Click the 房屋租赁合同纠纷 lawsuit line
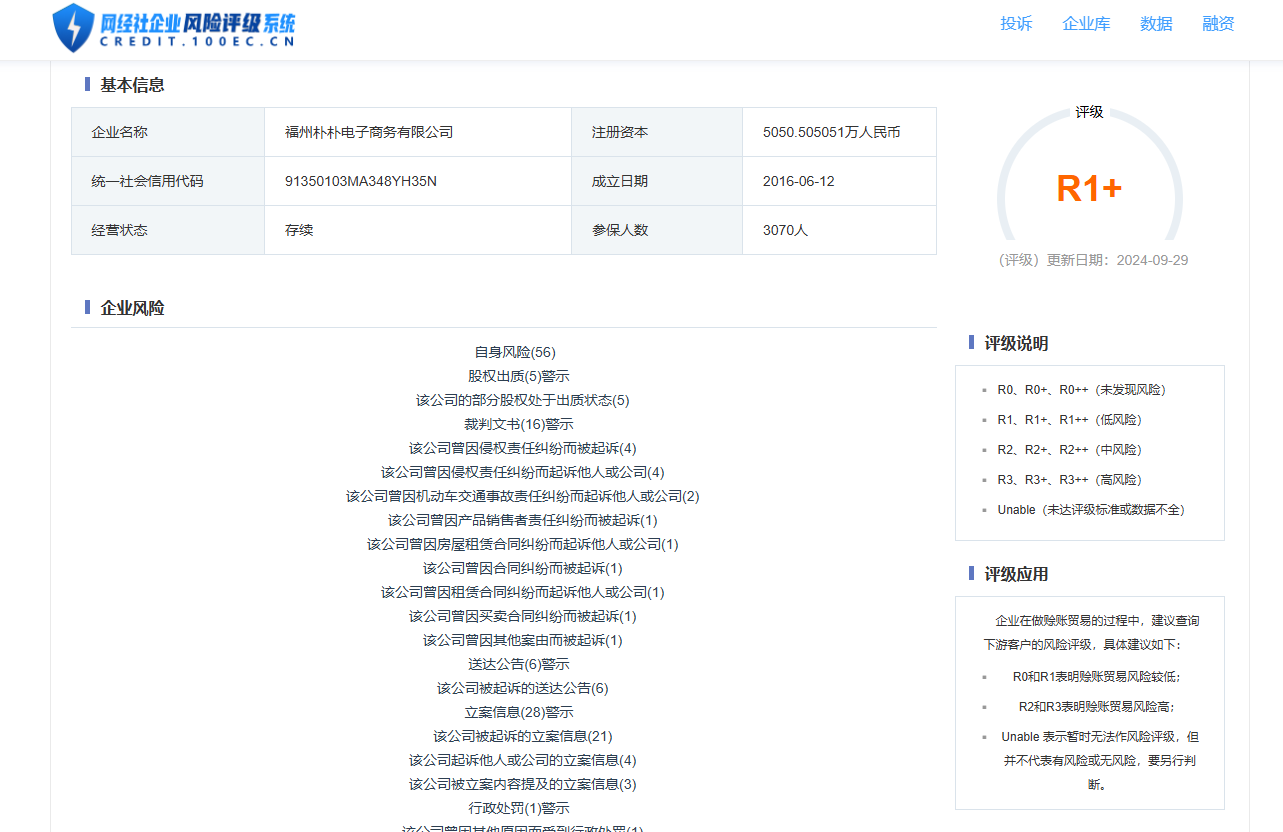The height and width of the screenshot is (832, 1283). point(523,544)
